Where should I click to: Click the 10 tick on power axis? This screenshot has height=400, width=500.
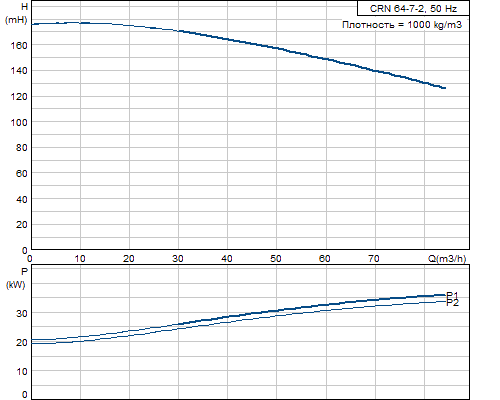22,371
